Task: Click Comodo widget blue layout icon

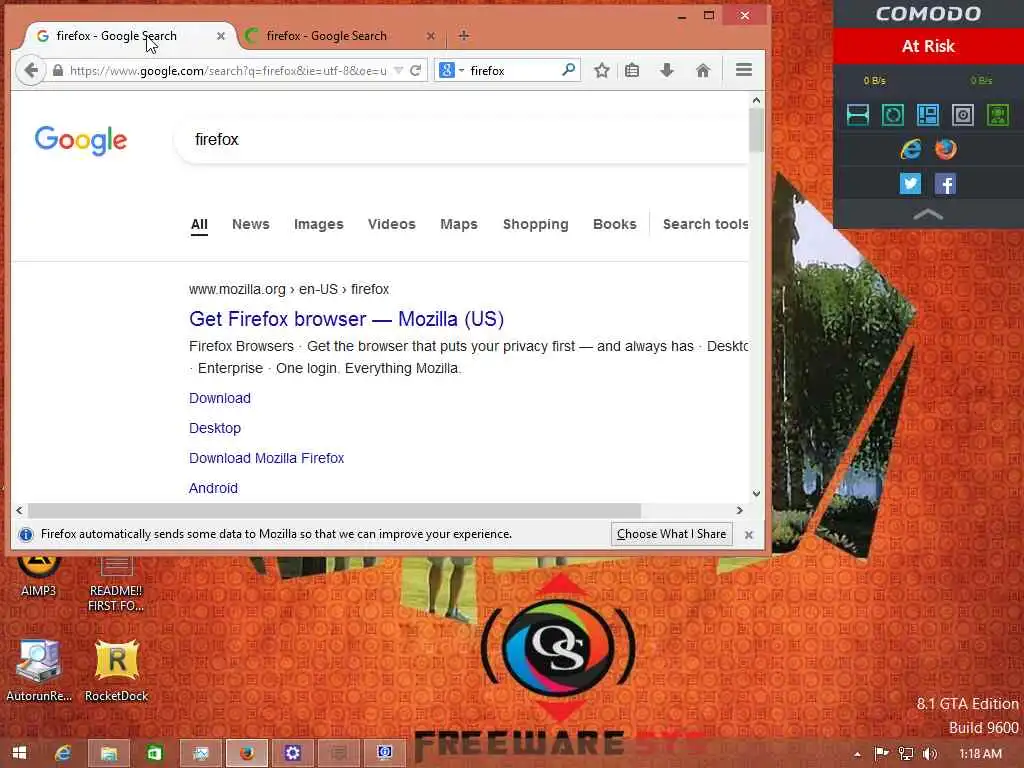Action: [x=927, y=115]
